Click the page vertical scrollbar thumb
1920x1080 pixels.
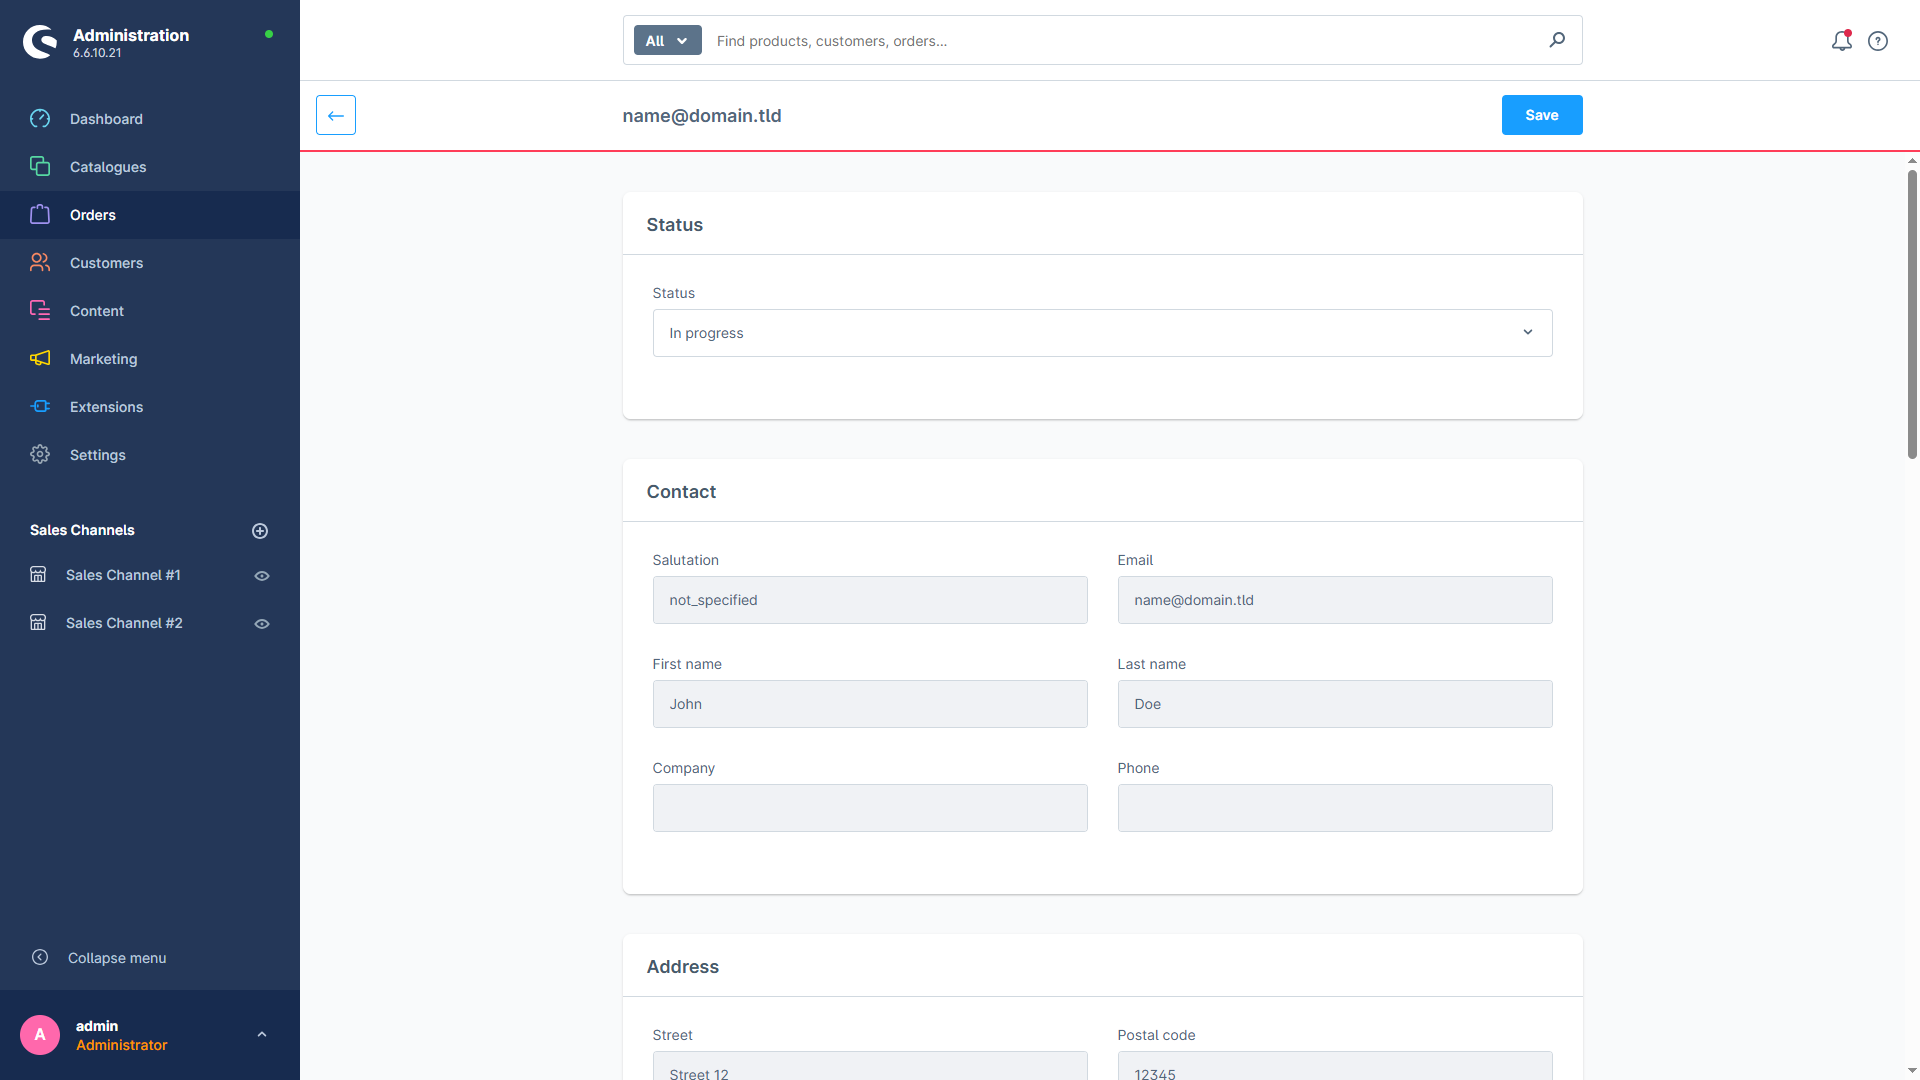click(1912, 314)
